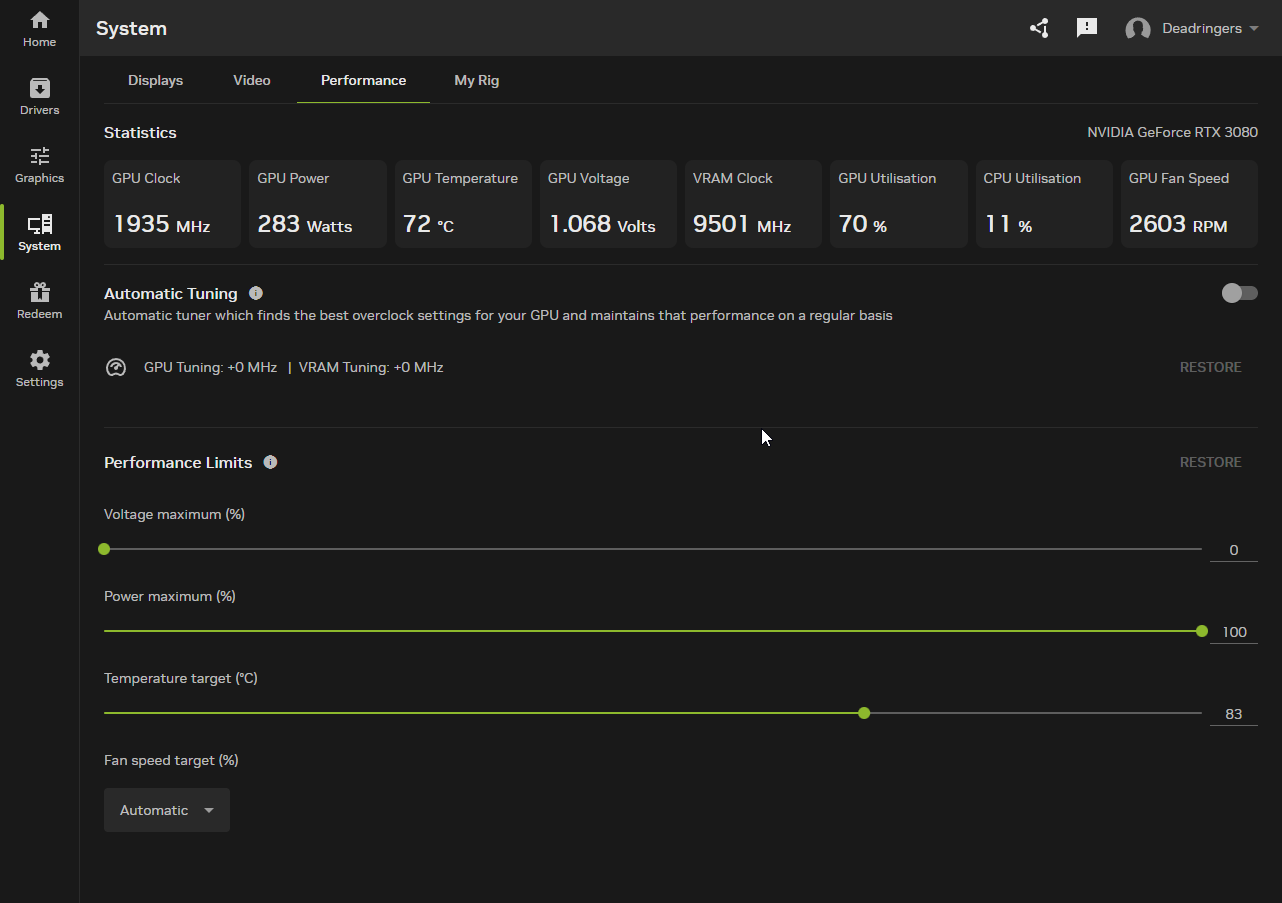Screen dimensions: 1282x903
Task: Open the My Rig tab
Action: [x=476, y=80]
